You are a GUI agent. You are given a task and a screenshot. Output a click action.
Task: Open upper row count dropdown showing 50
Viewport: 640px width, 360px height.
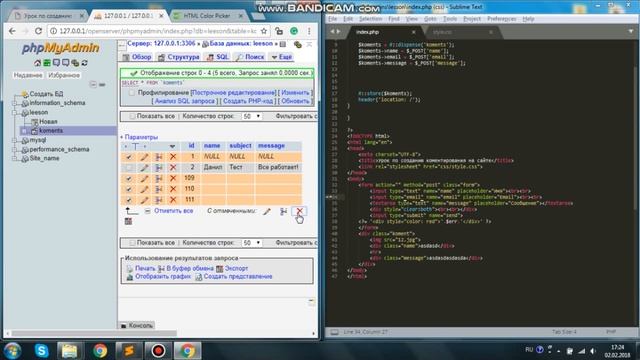251,116
